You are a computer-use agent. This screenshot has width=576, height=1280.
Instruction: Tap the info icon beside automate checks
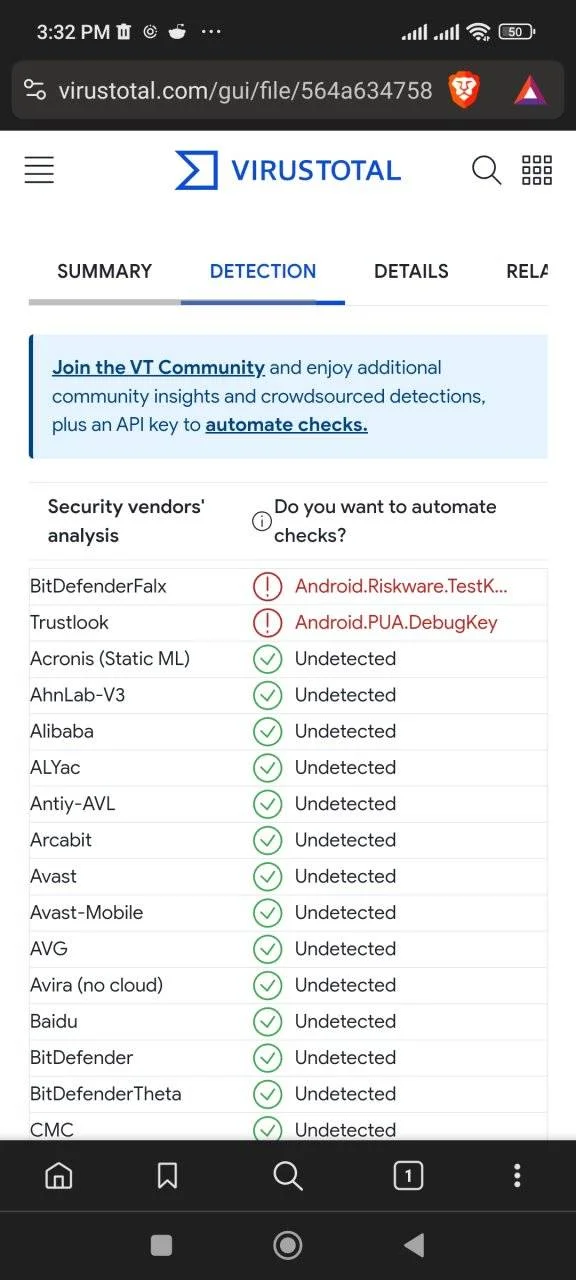261,521
